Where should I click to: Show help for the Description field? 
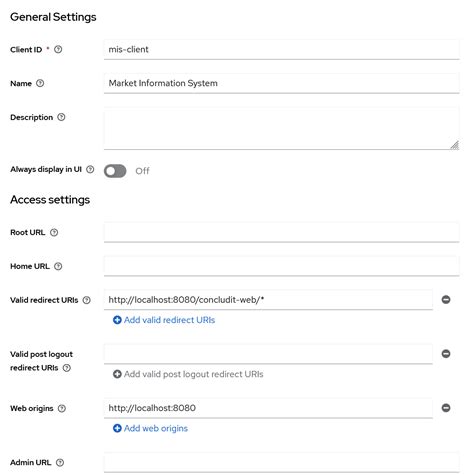tap(61, 117)
